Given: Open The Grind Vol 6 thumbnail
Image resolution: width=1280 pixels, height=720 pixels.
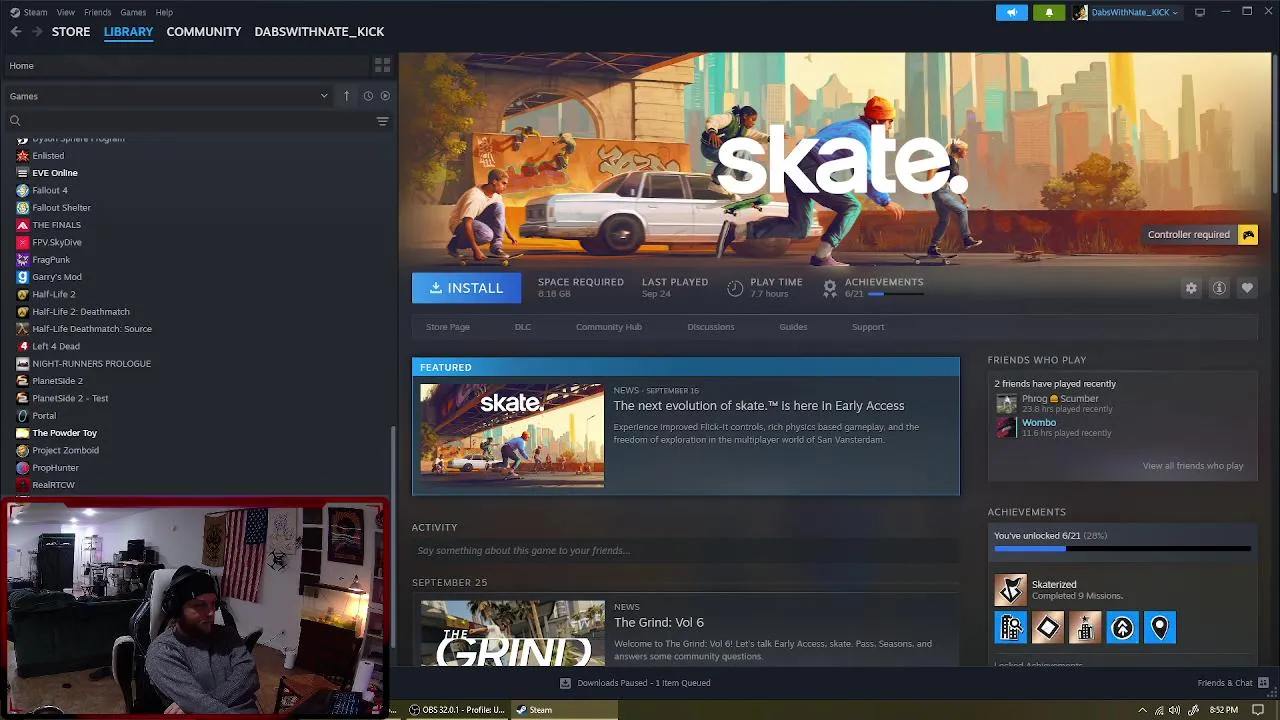Looking at the screenshot, I should tap(512, 633).
